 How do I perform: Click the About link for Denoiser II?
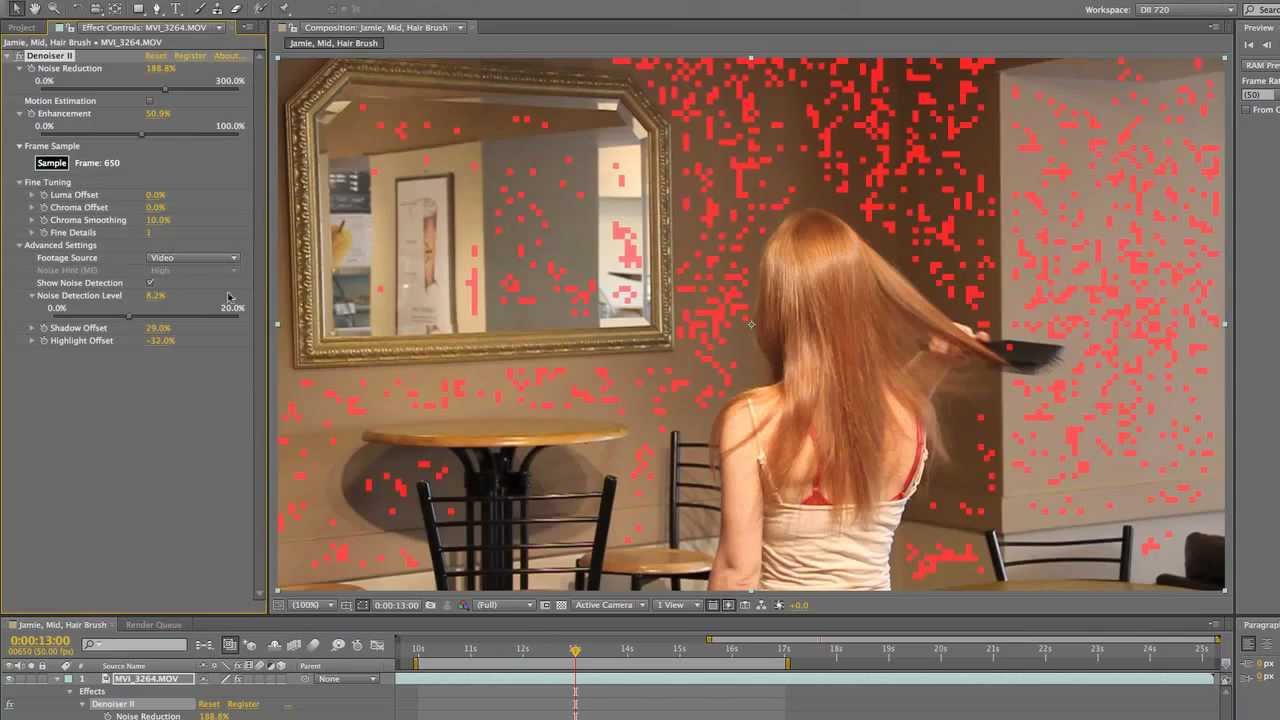(x=228, y=56)
